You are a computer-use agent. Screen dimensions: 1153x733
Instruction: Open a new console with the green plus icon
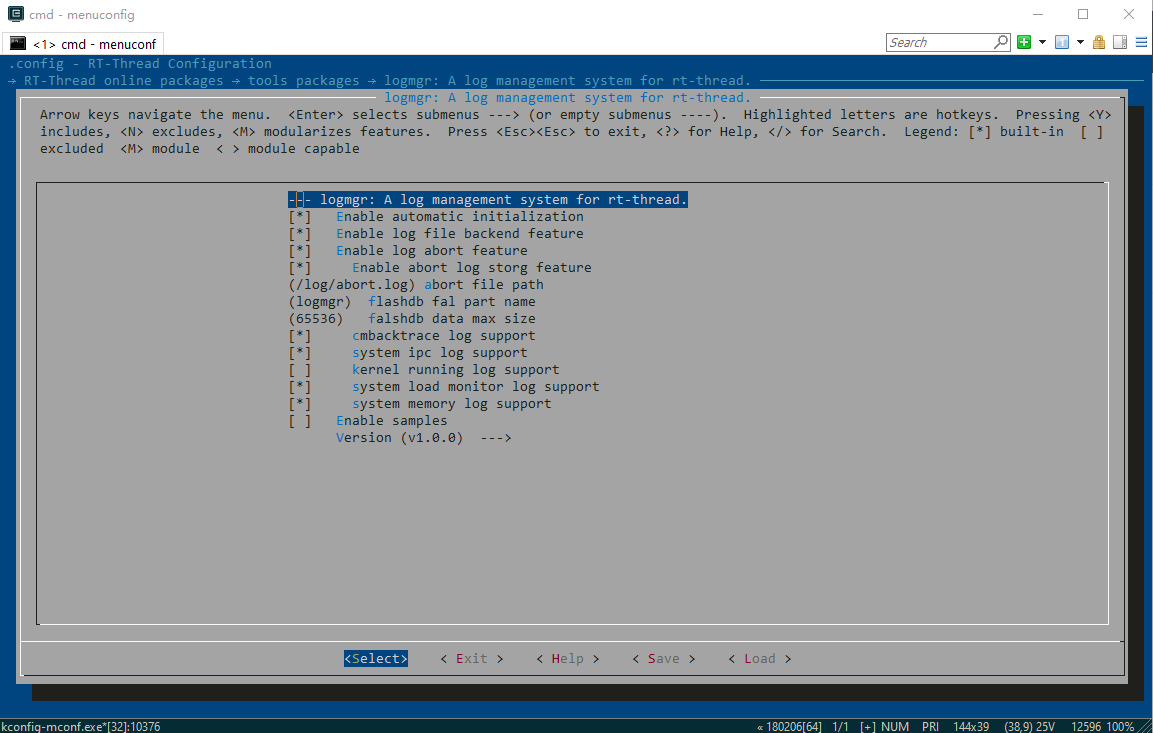point(1023,42)
